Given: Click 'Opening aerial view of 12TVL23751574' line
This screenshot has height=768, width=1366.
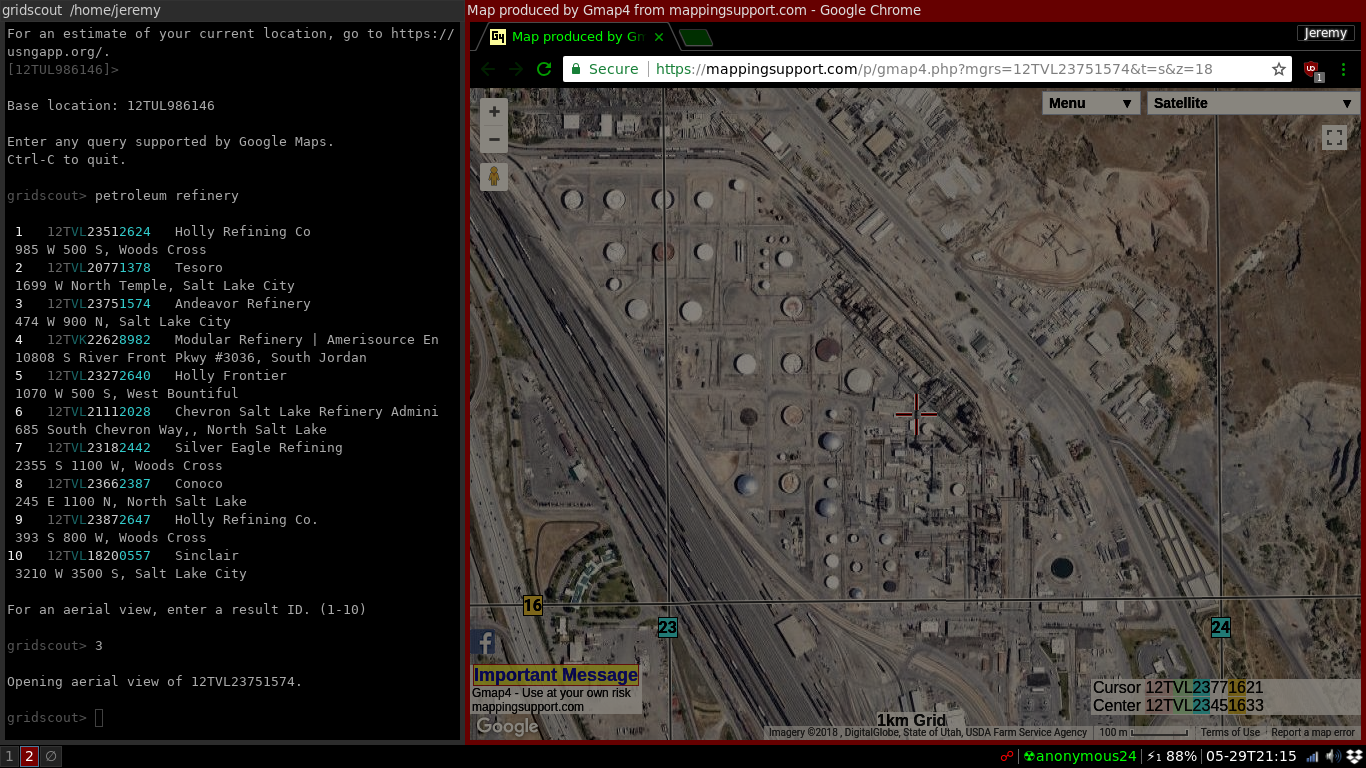Looking at the screenshot, I should click(155, 682).
